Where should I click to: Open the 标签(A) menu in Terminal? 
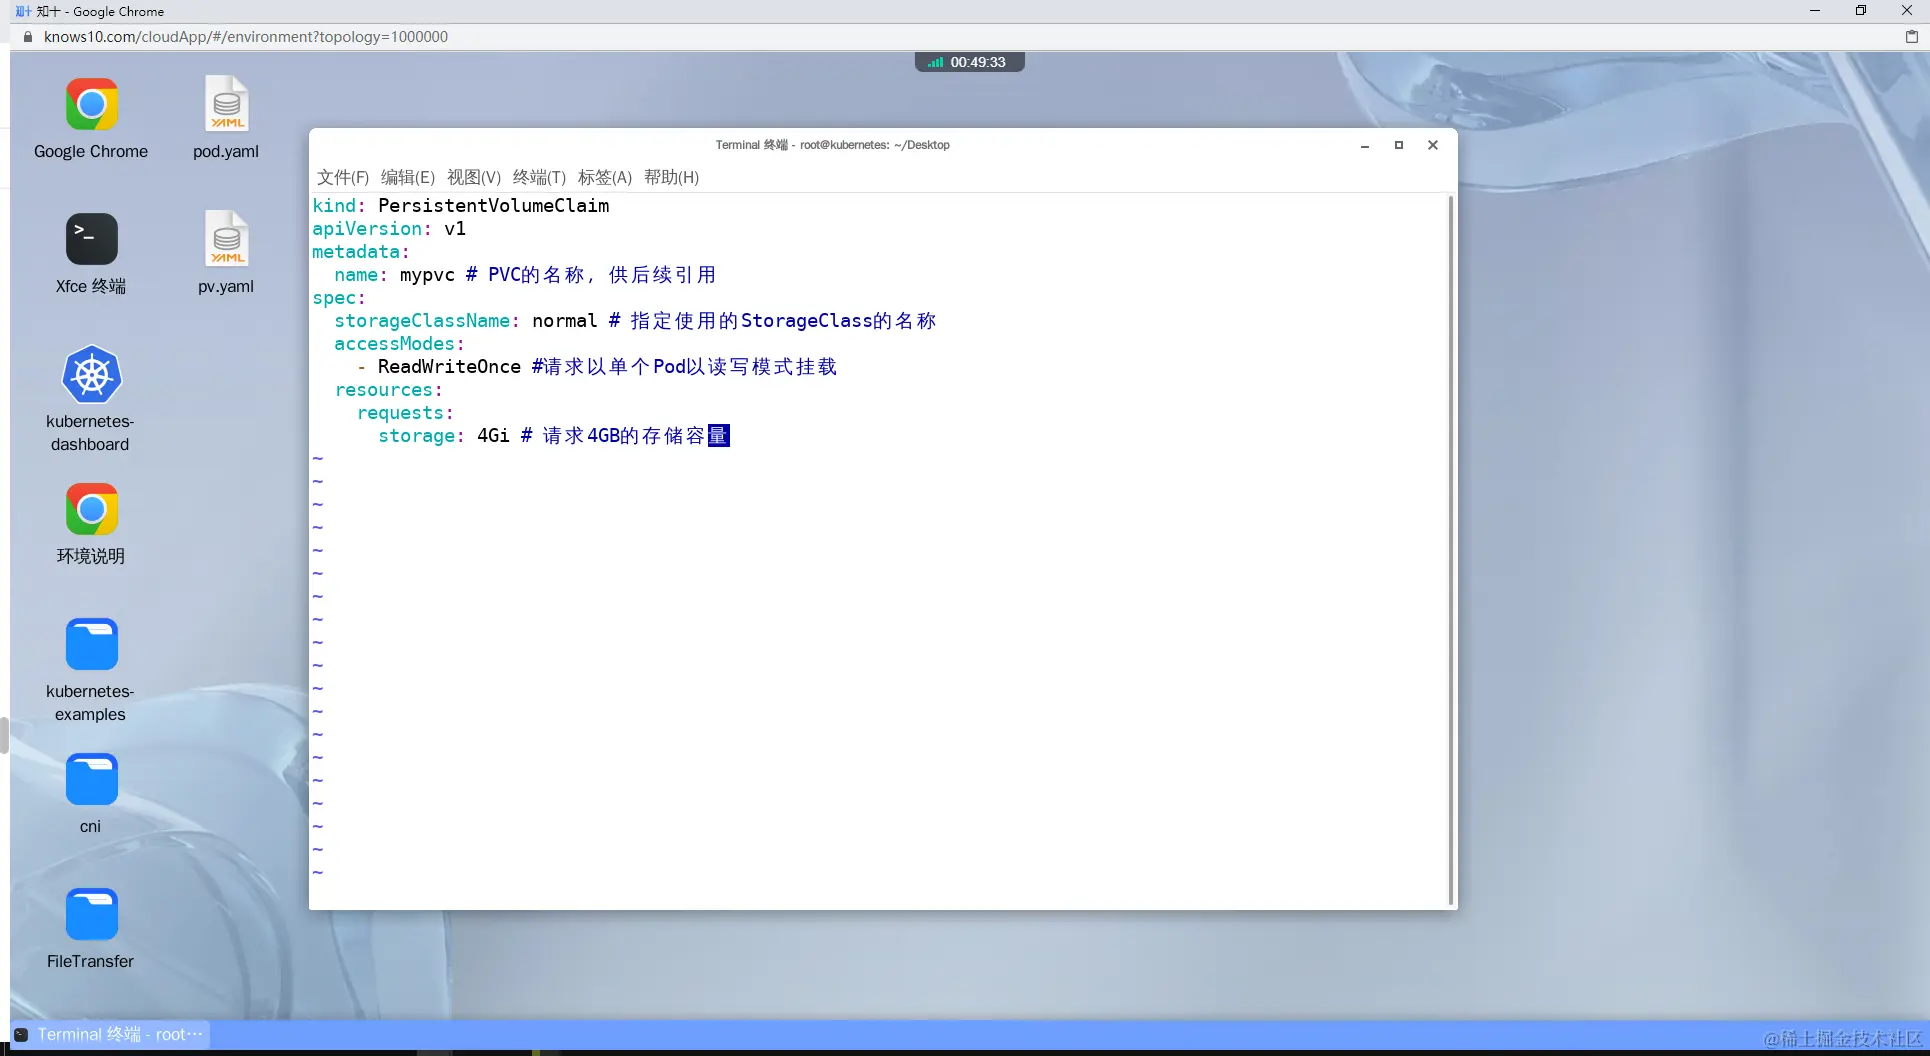[605, 177]
